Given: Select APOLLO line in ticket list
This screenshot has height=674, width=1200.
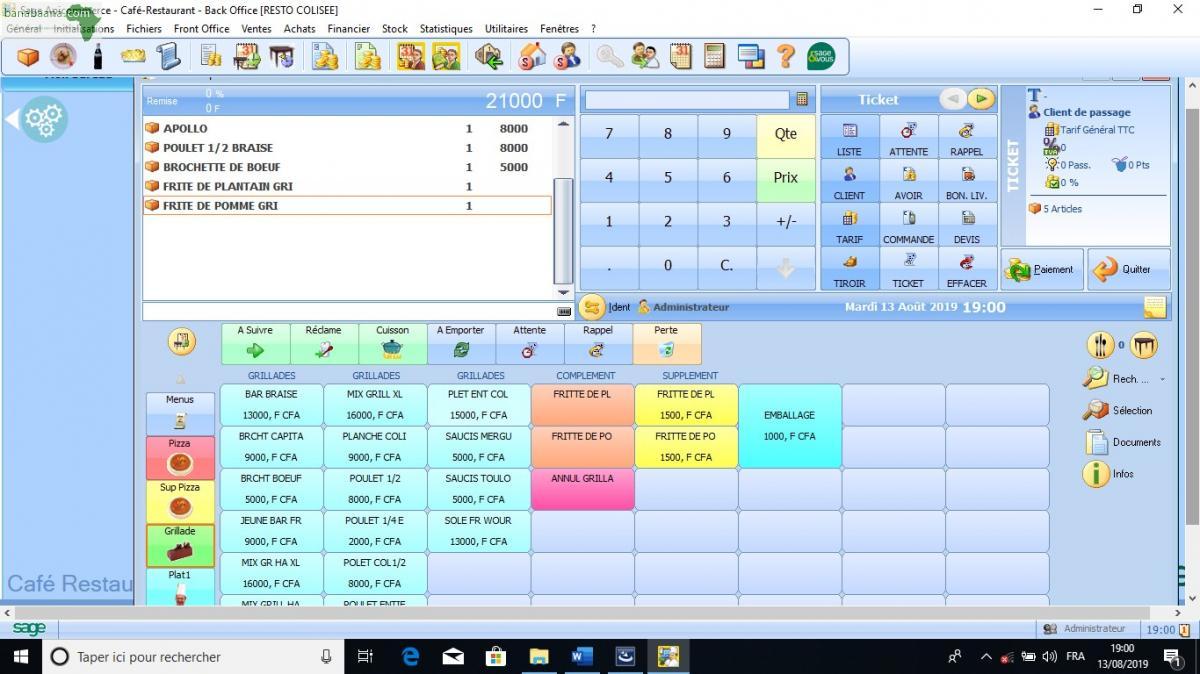Looking at the screenshot, I should coord(347,128).
